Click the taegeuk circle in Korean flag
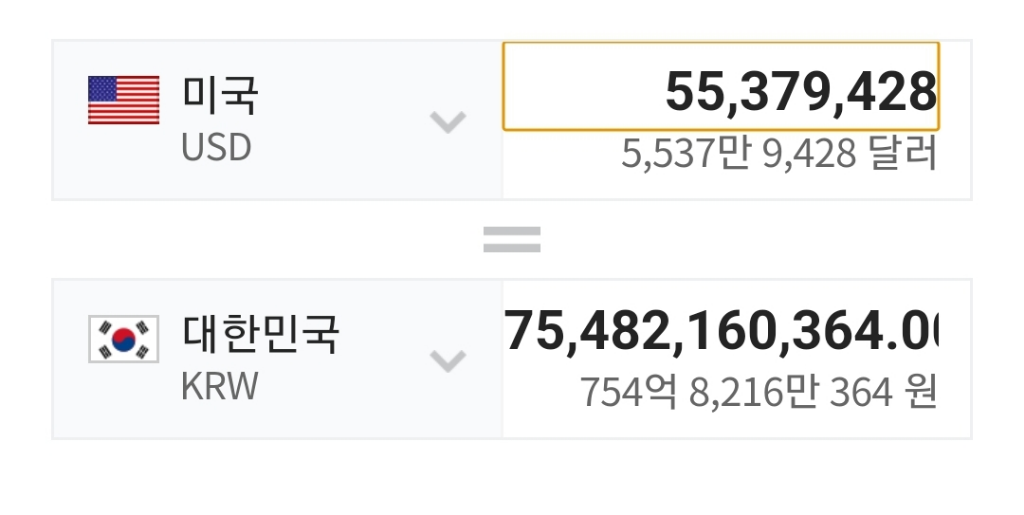The image size is (1024, 515). click(124, 339)
